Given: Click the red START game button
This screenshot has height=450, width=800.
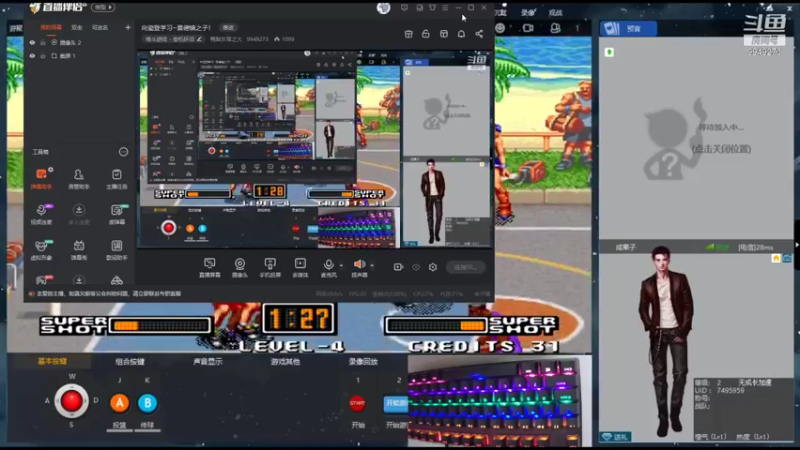Looking at the screenshot, I should (x=357, y=403).
